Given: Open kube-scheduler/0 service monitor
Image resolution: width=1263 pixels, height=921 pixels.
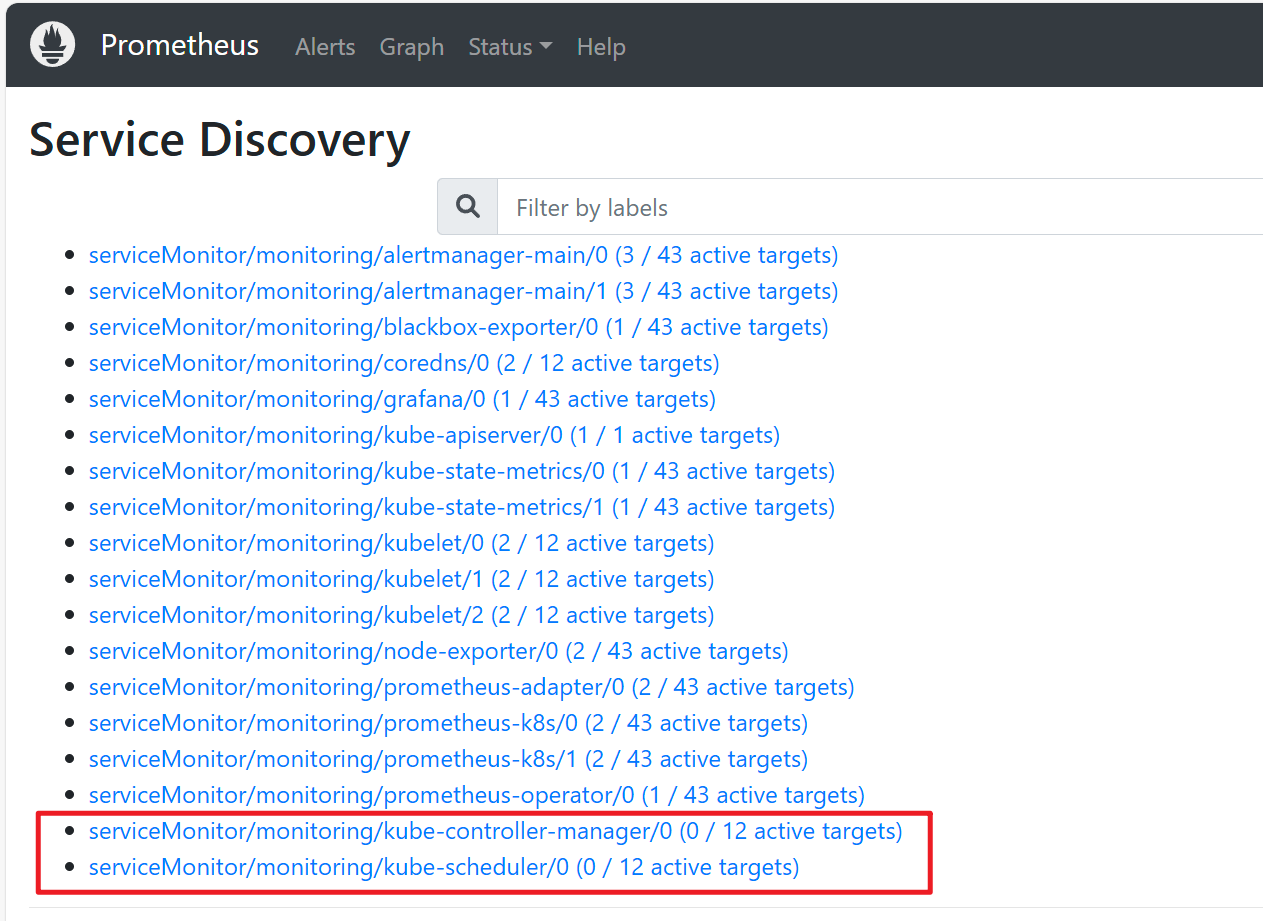Looking at the screenshot, I should 444,867.
